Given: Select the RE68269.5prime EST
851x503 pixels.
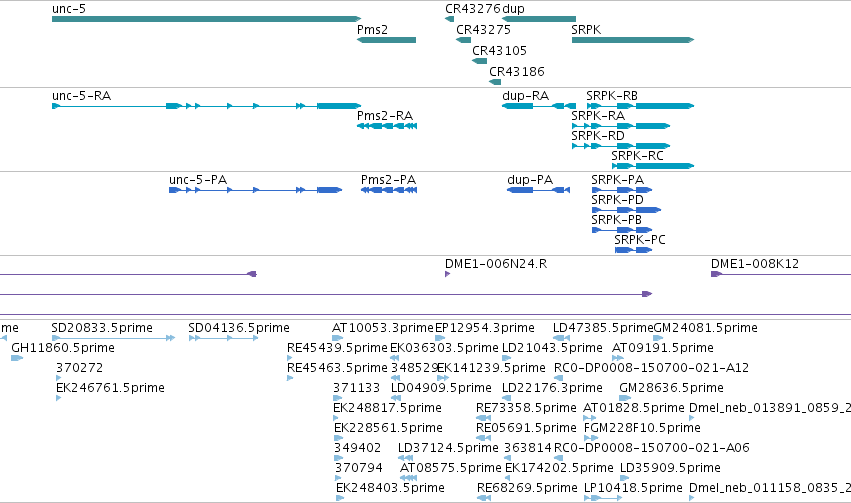Looking at the screenshot, I should point(484,499).
